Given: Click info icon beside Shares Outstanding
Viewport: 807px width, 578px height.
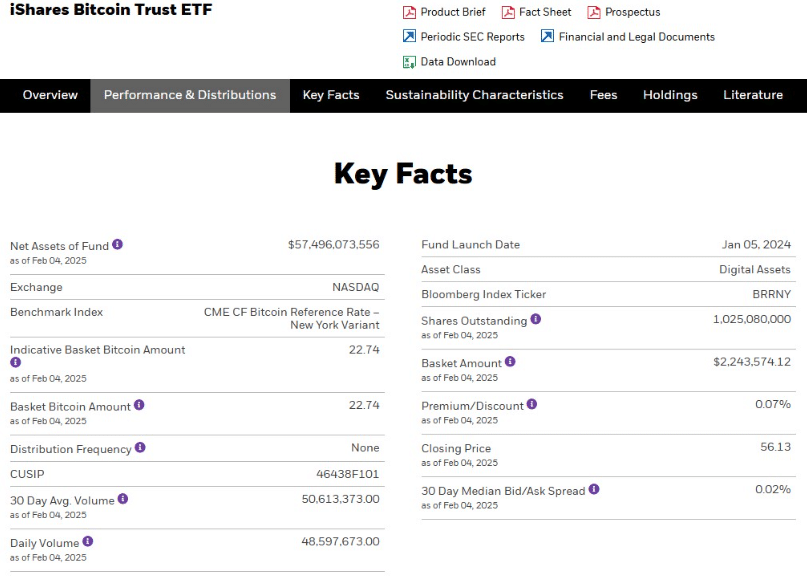Looking at the screenshot, I should pyautogui.click(x=536, y=320).
